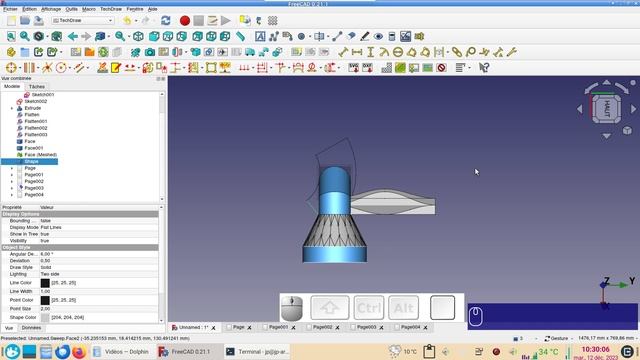
Task: Switch to the Page002 document tab
Action: pyautogui.click(x=322, y=327)
